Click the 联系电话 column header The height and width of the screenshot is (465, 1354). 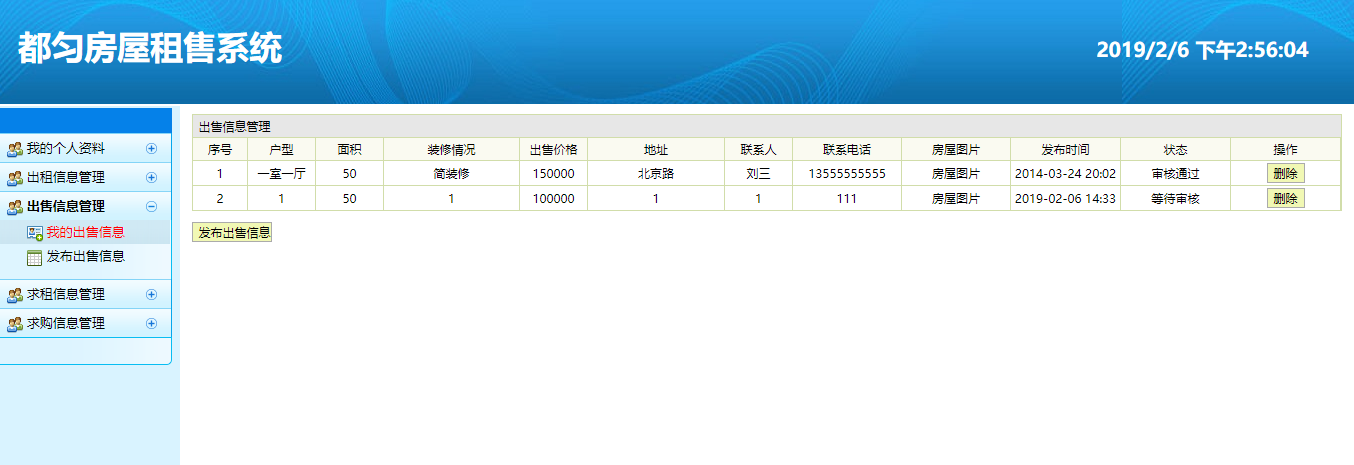pyautogui.click(x=847, y=150)
